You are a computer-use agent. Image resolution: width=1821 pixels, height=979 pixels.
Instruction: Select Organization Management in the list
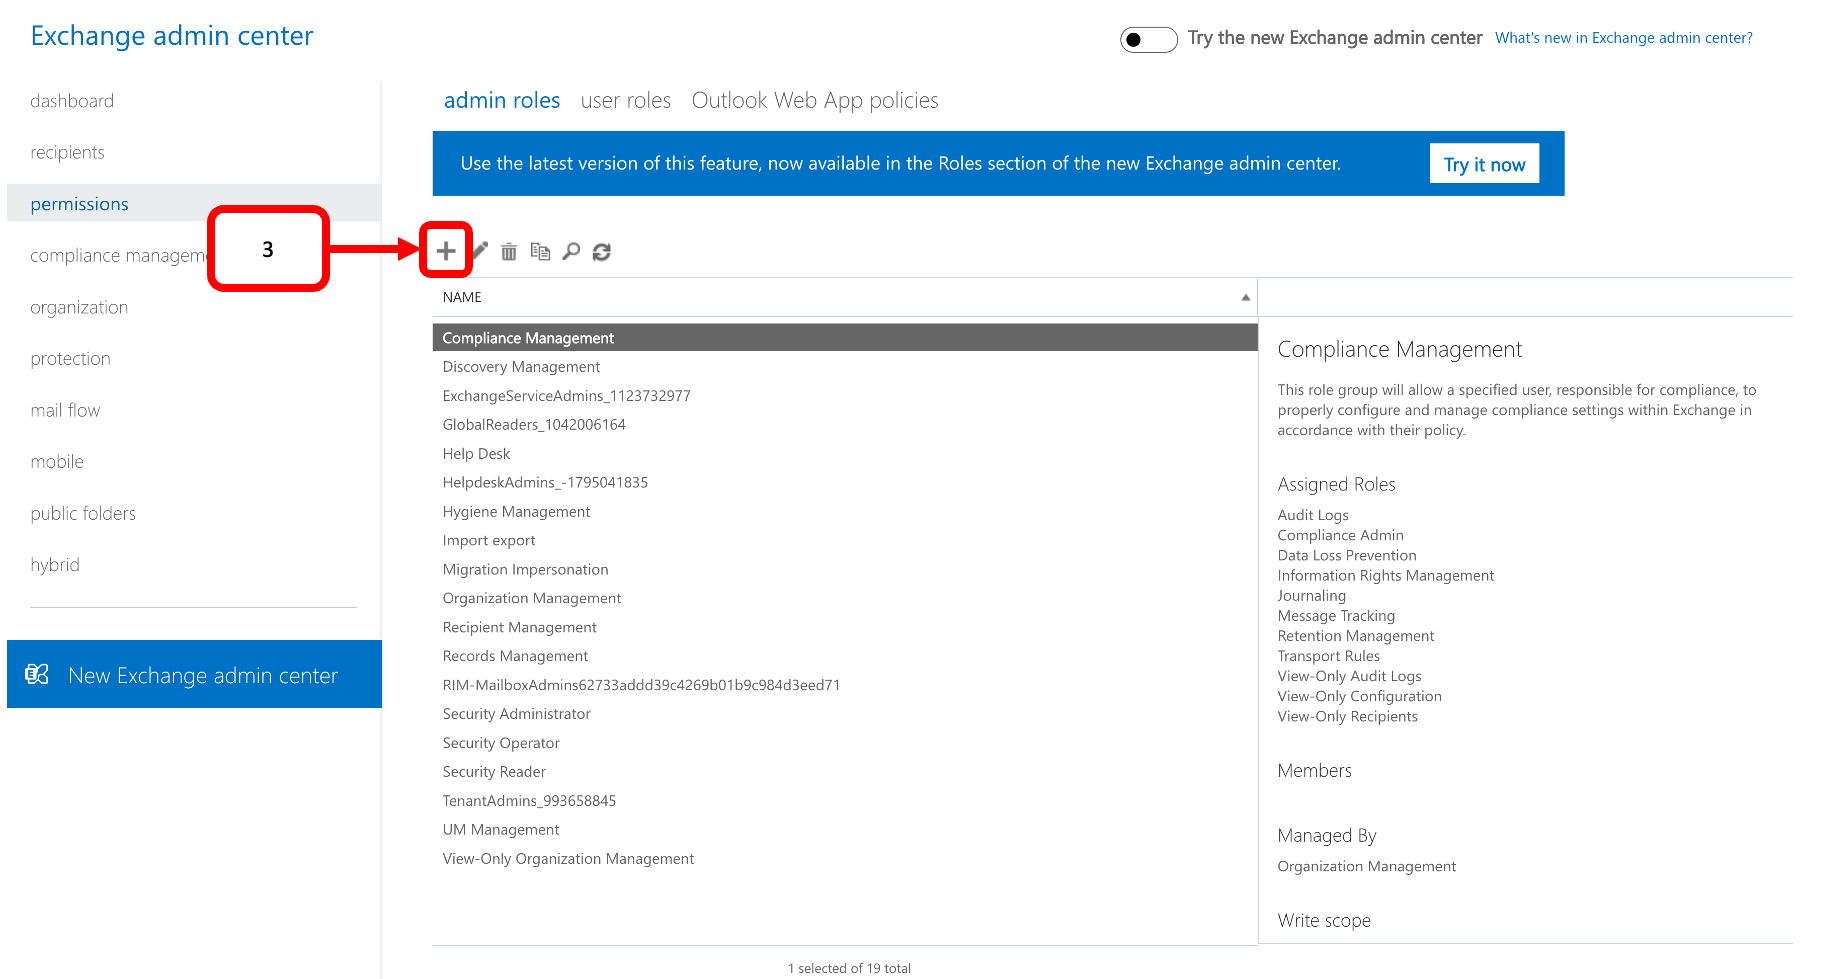tap(531, 598)
